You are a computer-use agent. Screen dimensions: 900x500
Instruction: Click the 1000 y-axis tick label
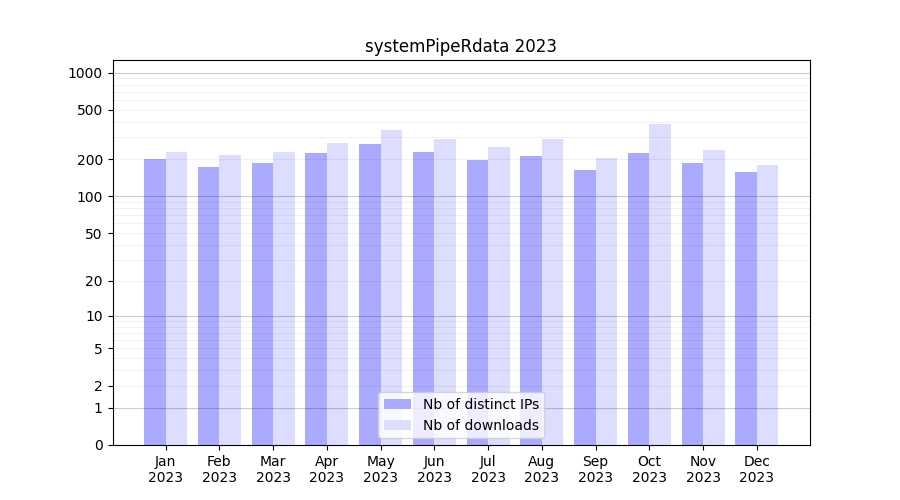[85, 73]
